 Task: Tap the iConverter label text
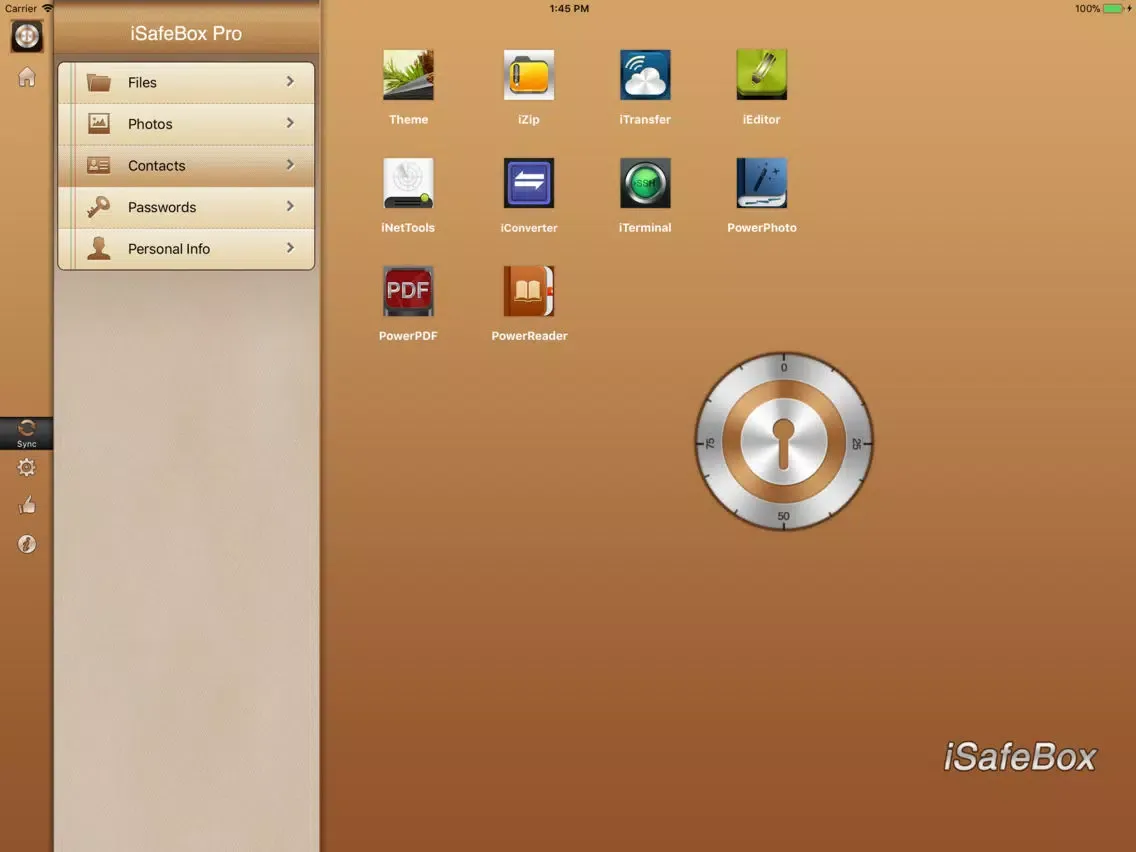pyautogui.click(x=529, y=228)
